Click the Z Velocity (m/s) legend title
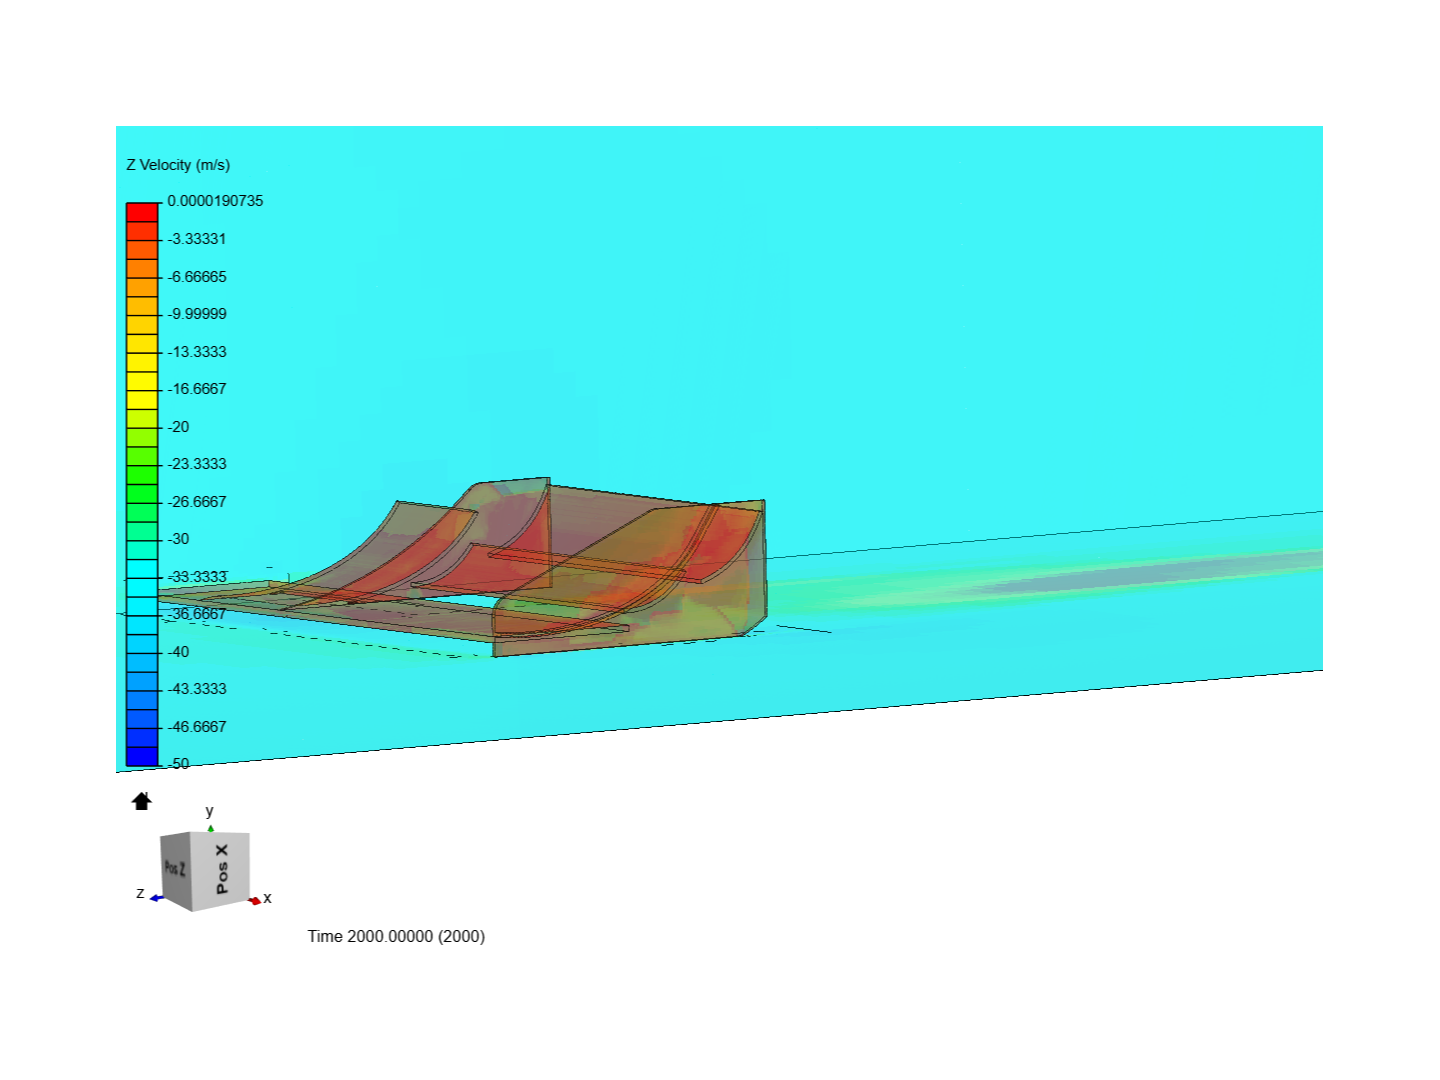The image size is (1440, 1080). (178, 165)
